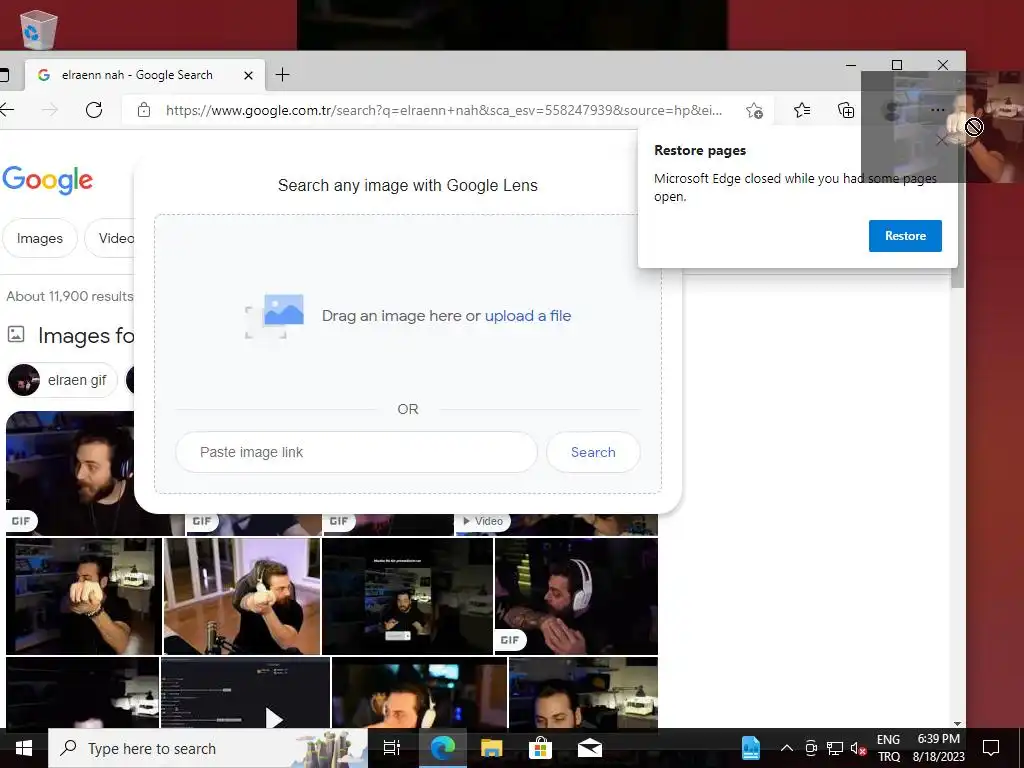Click the Search button in Google Lens

[x=593, y=452]
